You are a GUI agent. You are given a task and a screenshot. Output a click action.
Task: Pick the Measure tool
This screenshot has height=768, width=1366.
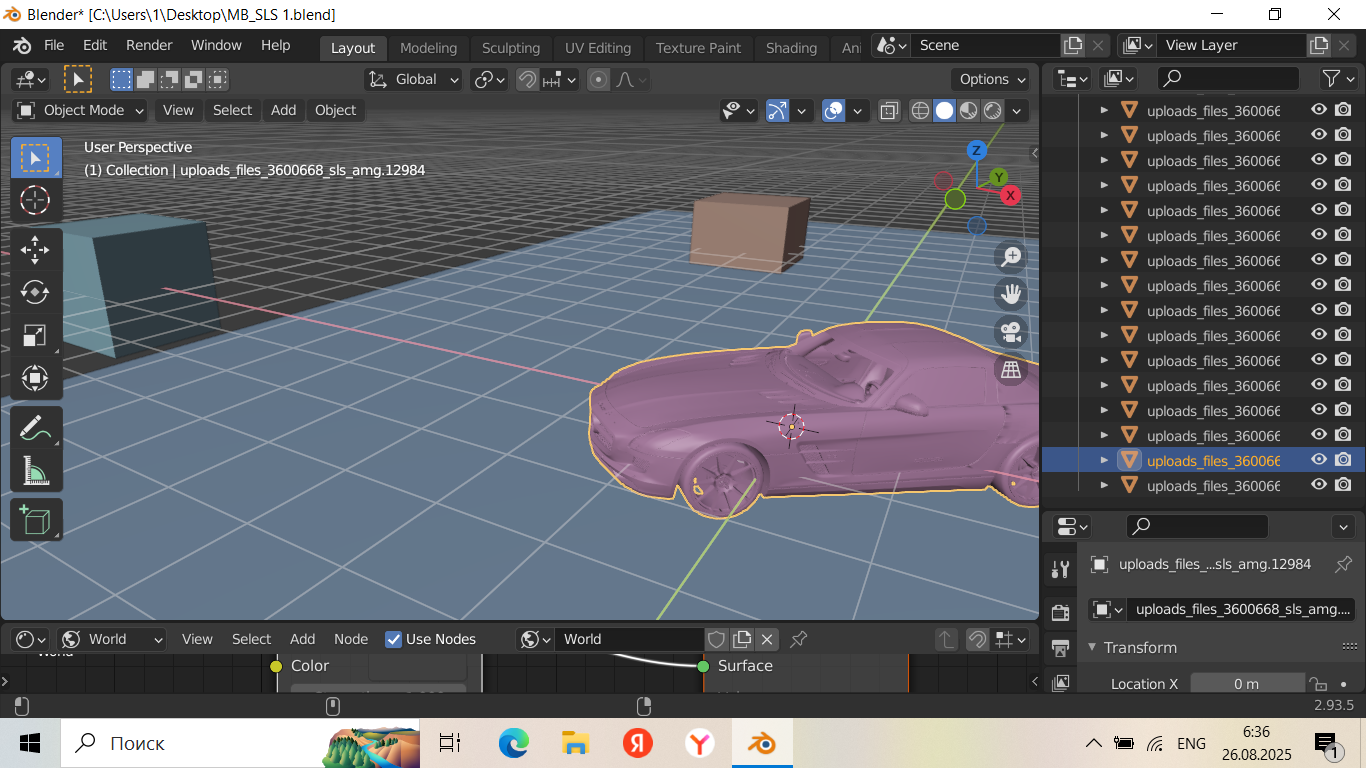pyautogui.click(x=35, y=470)
